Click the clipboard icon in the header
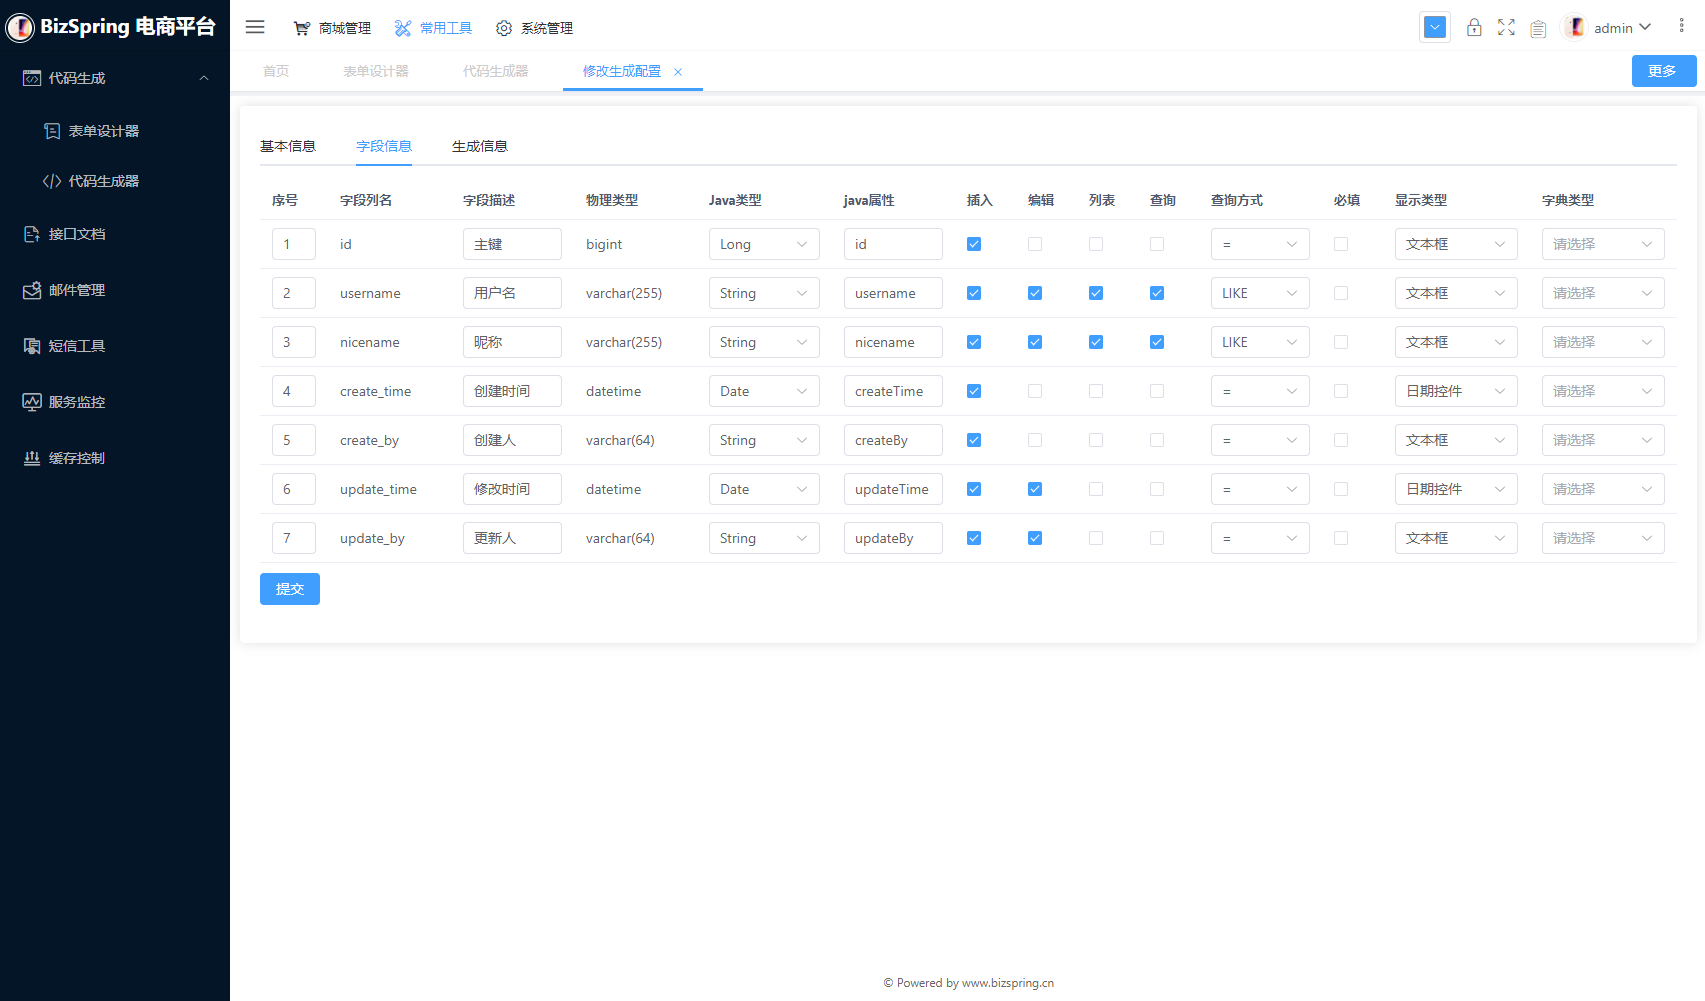The image size is (1705, 1001). click(x=1538, y=28)
